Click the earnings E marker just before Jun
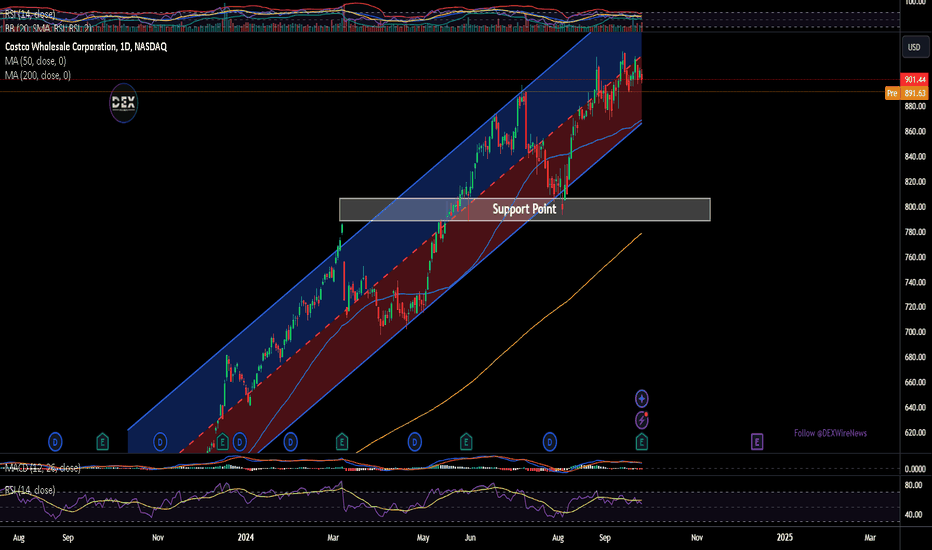The height and width of the screenshot is (550, 932). pos(466,442)
